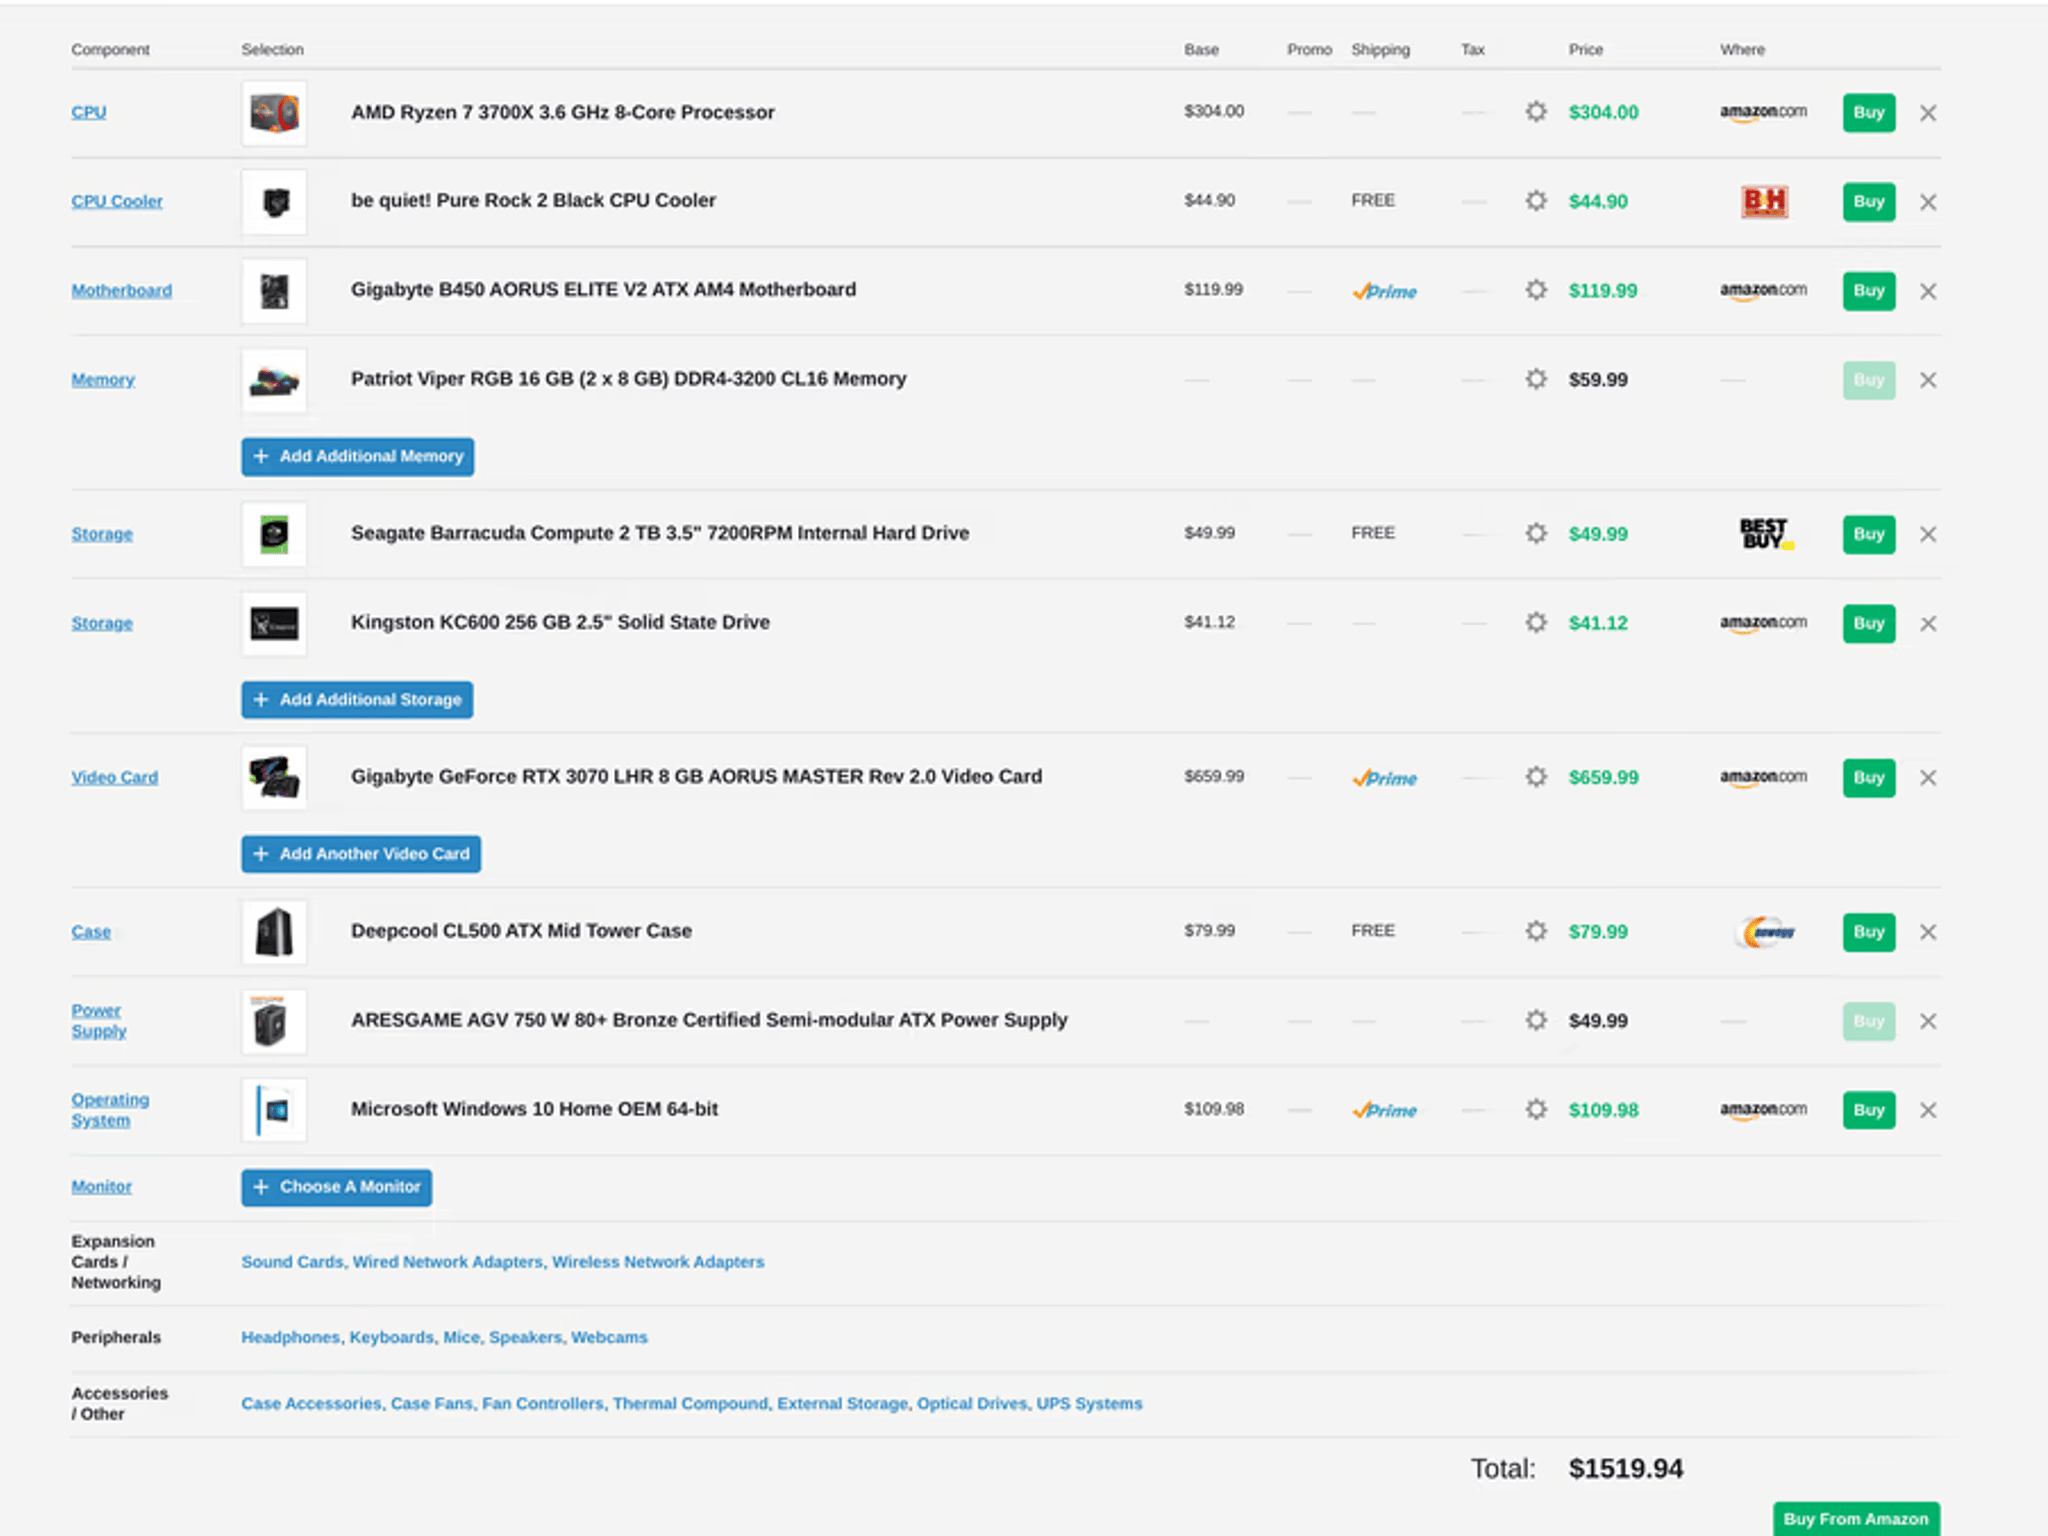Click Add Additional Storage button

357,700
